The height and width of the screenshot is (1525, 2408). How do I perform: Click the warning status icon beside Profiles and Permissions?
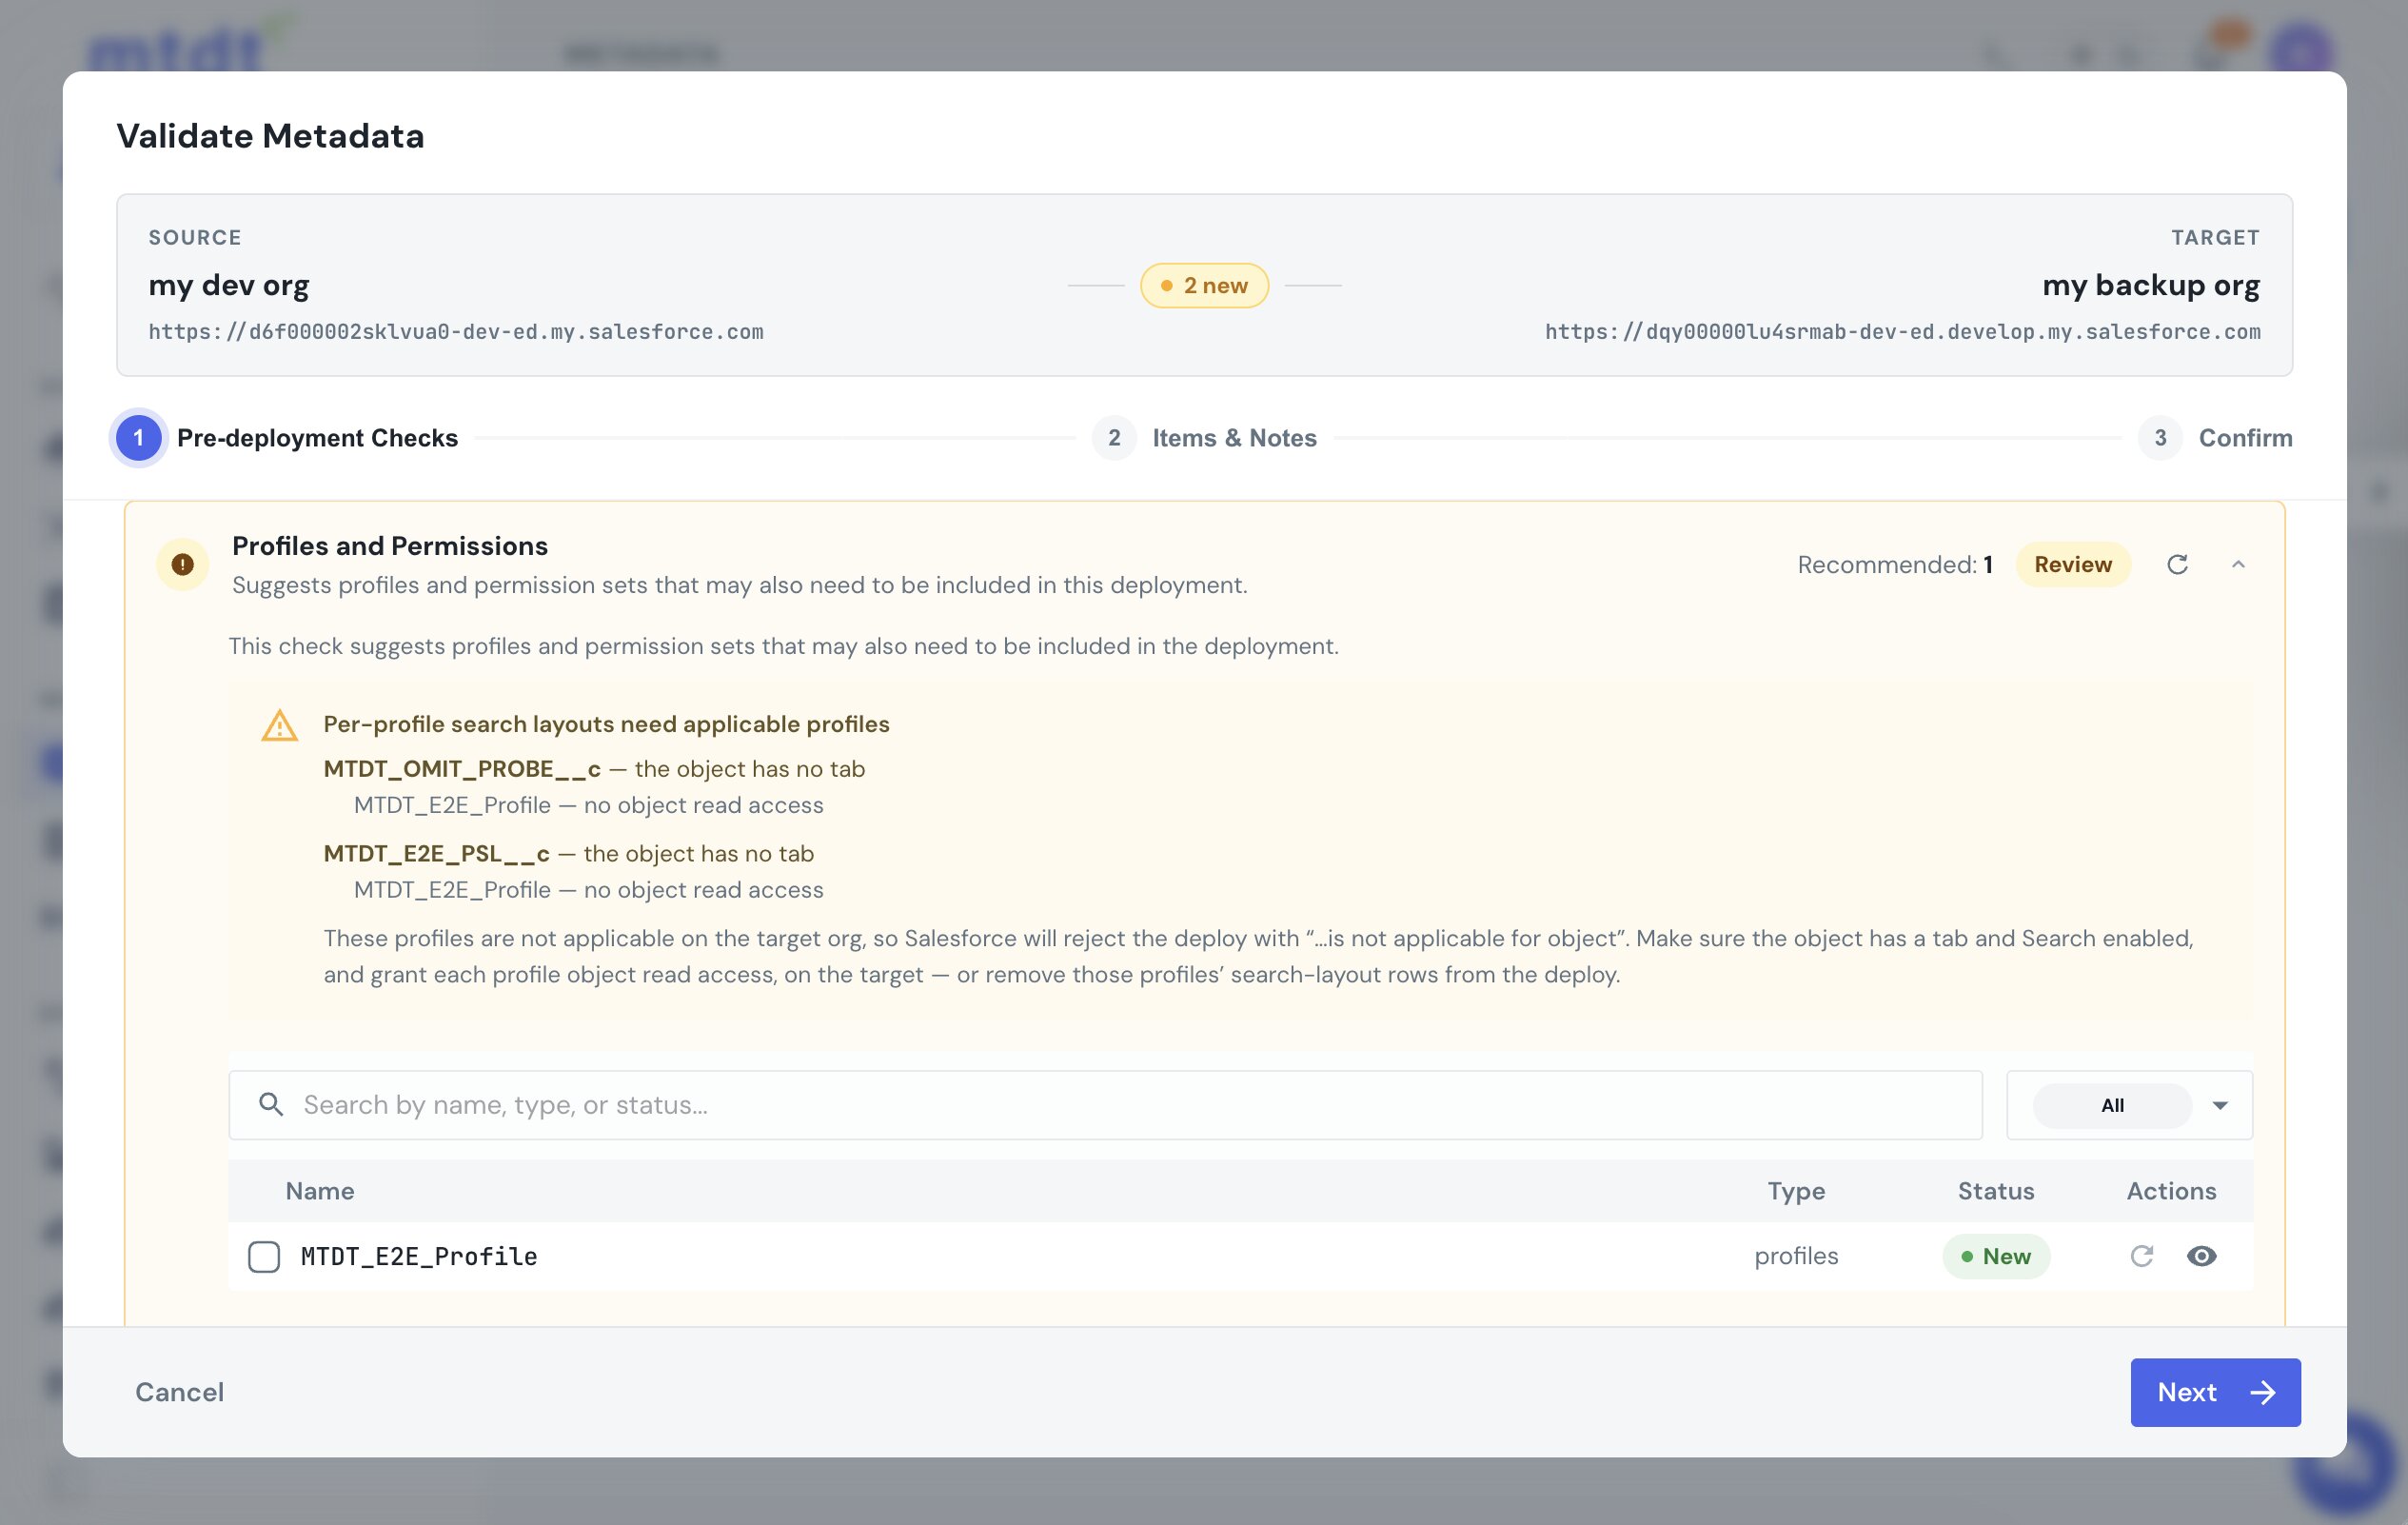pos(183,565)
